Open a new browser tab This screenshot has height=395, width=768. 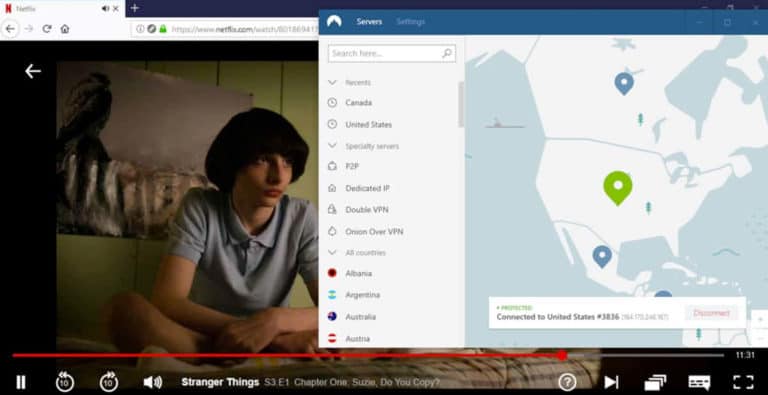(x=135, y=8)
